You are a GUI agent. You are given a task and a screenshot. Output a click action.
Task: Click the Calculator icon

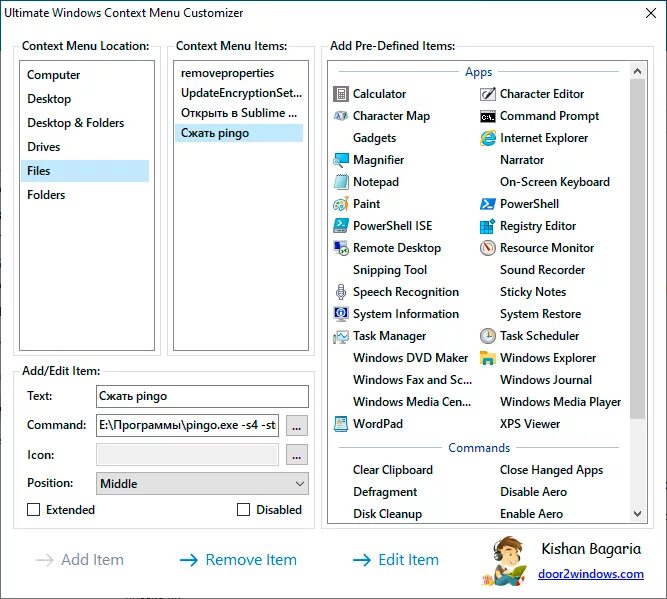[x=341, y=94]
